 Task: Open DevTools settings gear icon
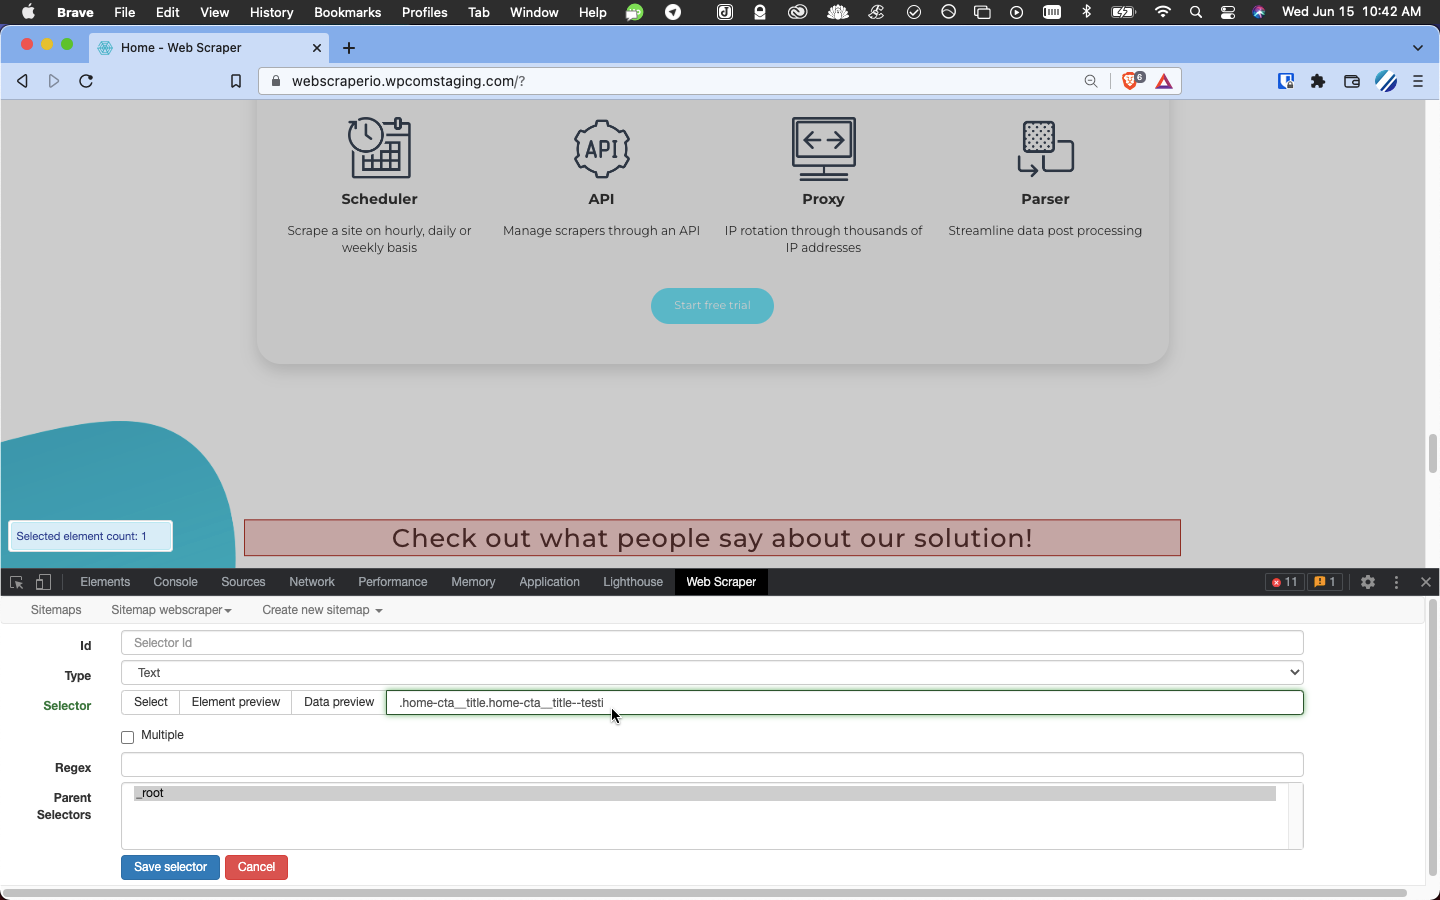coord(1368,582)
